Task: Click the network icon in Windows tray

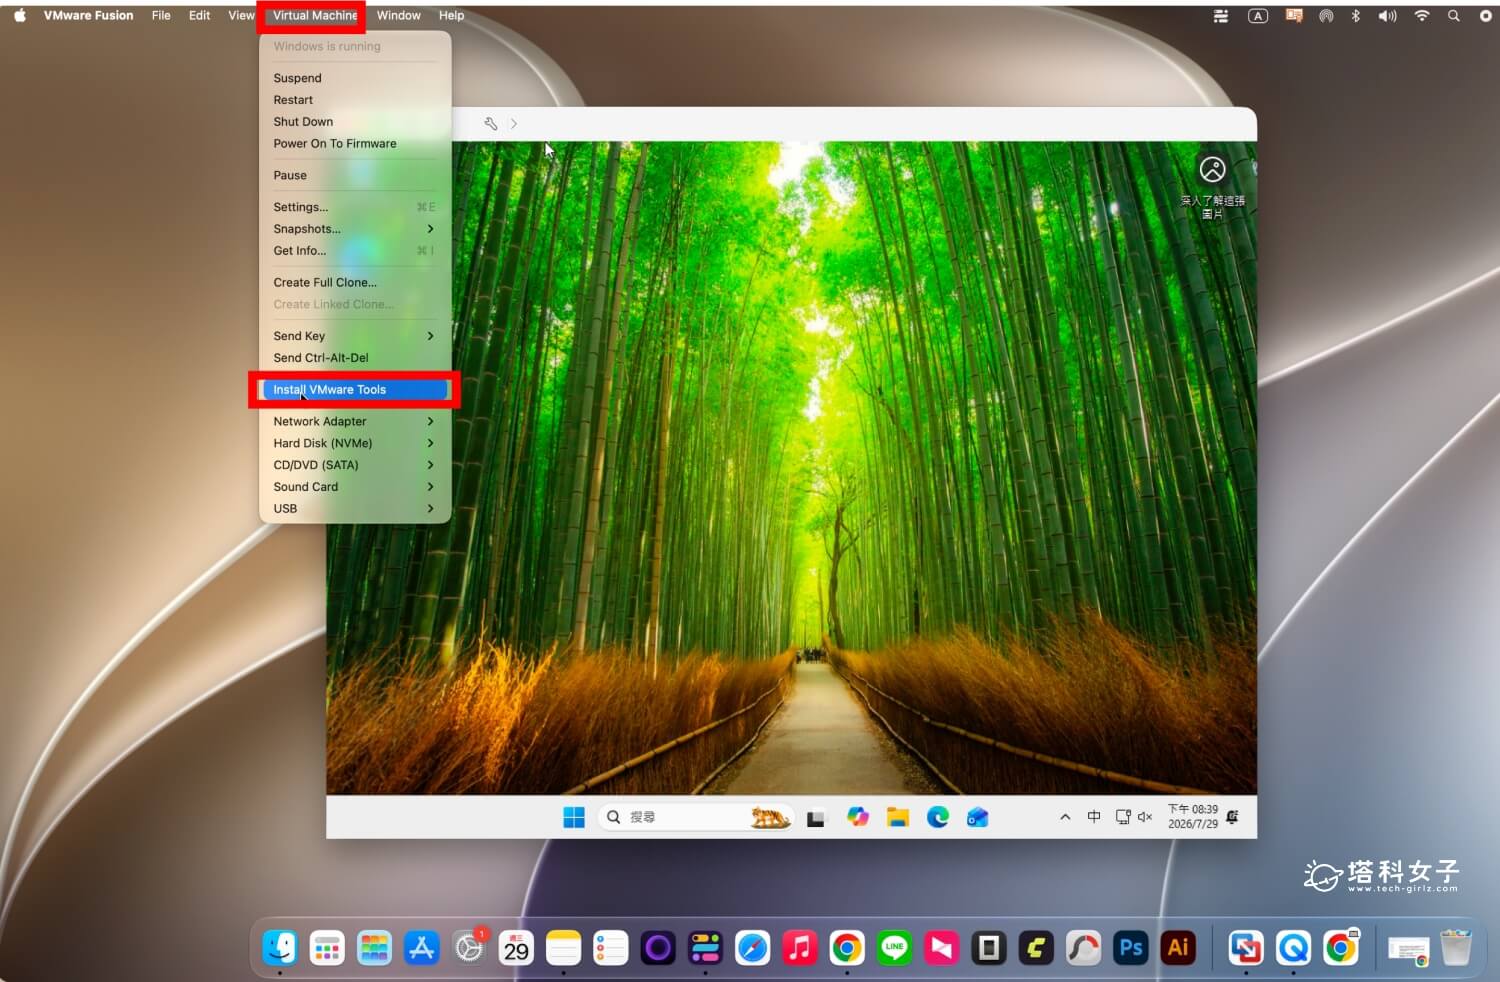Action: pyautogui.click(x=1123, y=817)
